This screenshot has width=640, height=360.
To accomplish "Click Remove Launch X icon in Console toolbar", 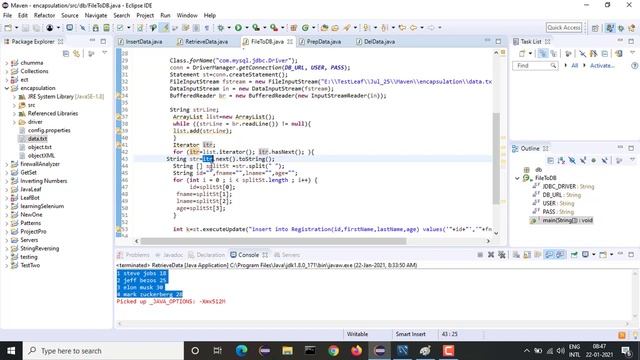I will point(491,255).
